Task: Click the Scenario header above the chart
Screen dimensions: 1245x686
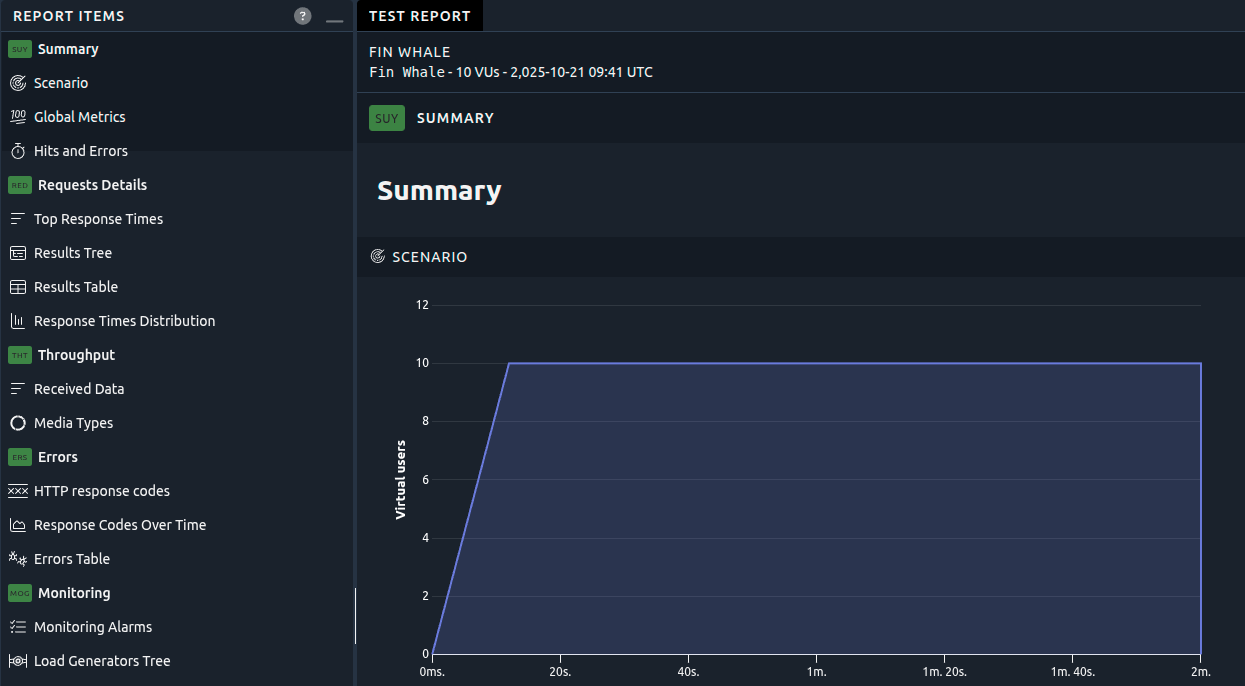Action: 429,257
